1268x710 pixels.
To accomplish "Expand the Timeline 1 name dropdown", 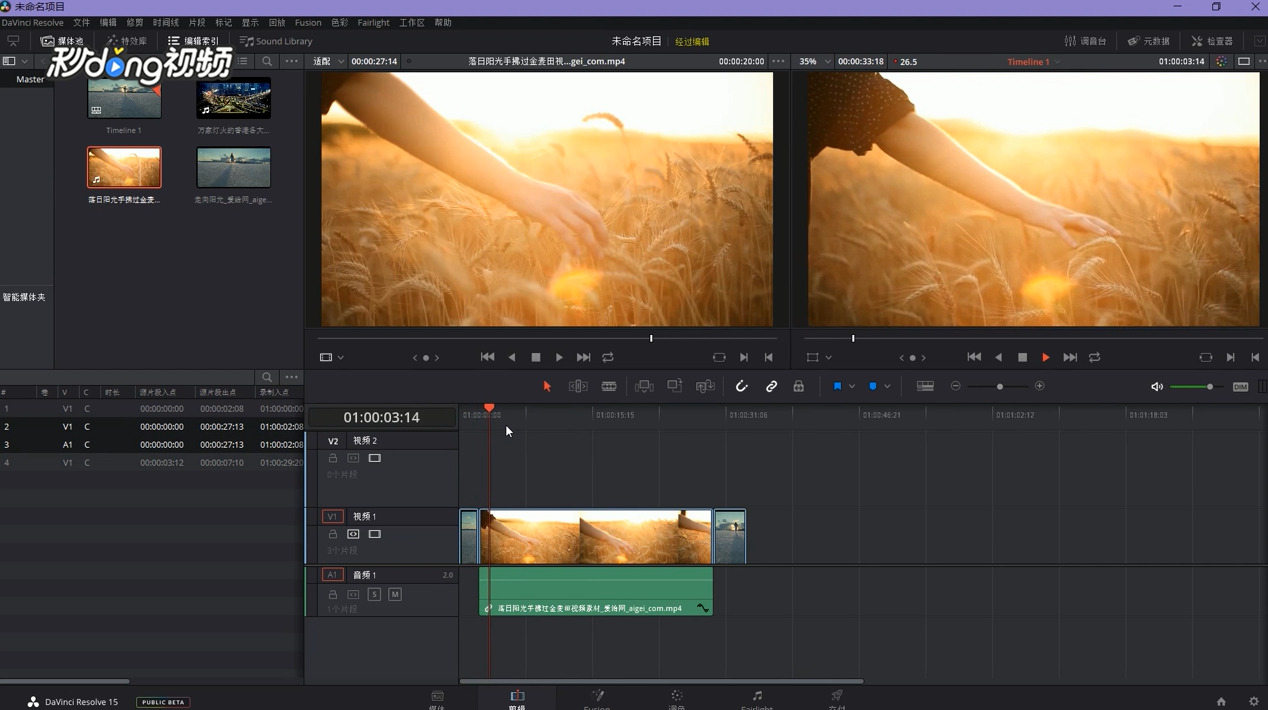I will coord(1058,62).
